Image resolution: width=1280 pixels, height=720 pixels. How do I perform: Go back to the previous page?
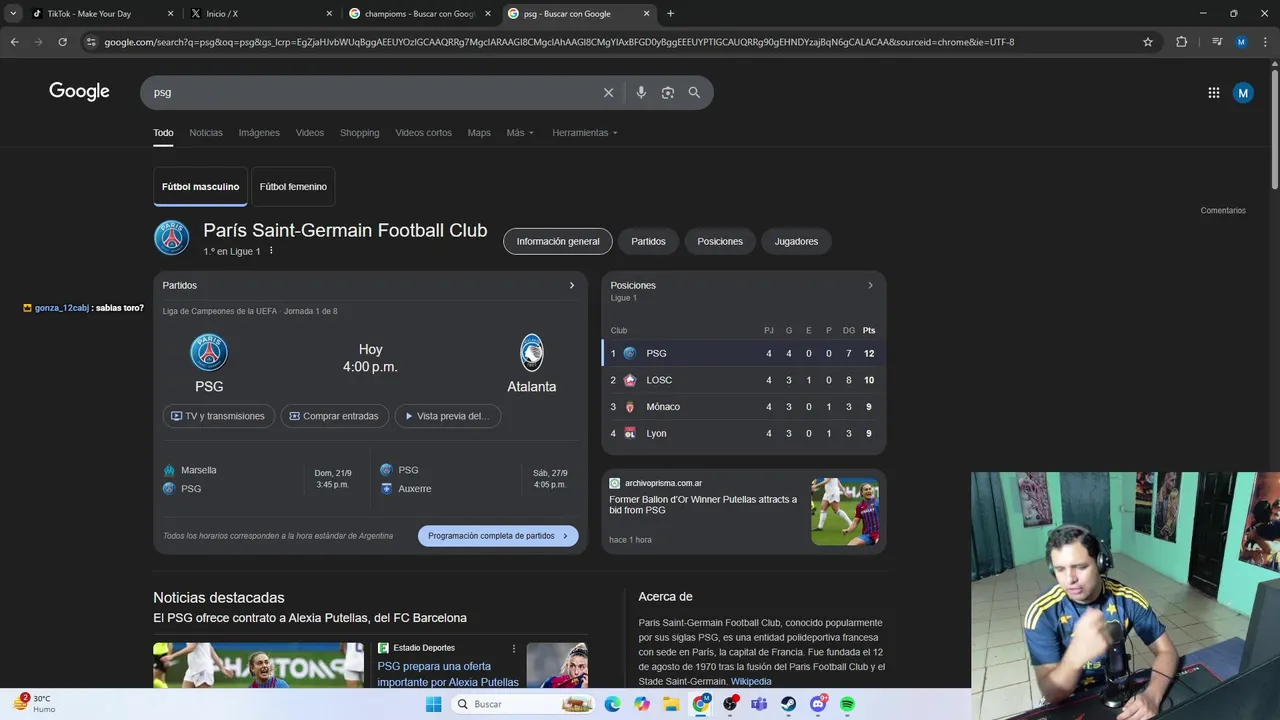coord(14,42)
